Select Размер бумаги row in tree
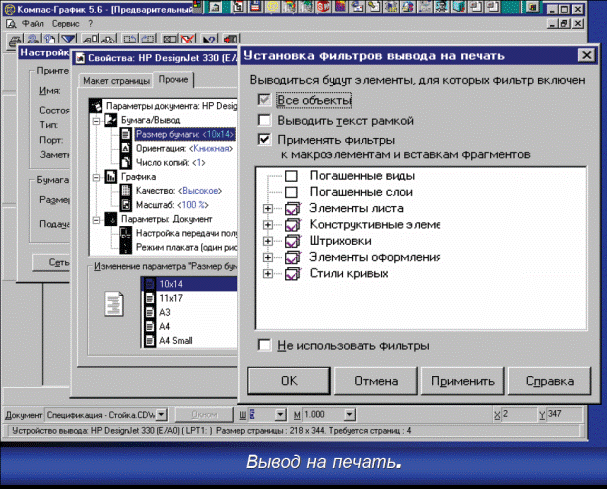This screenshot has width=607, height=489. pos(185,134)
